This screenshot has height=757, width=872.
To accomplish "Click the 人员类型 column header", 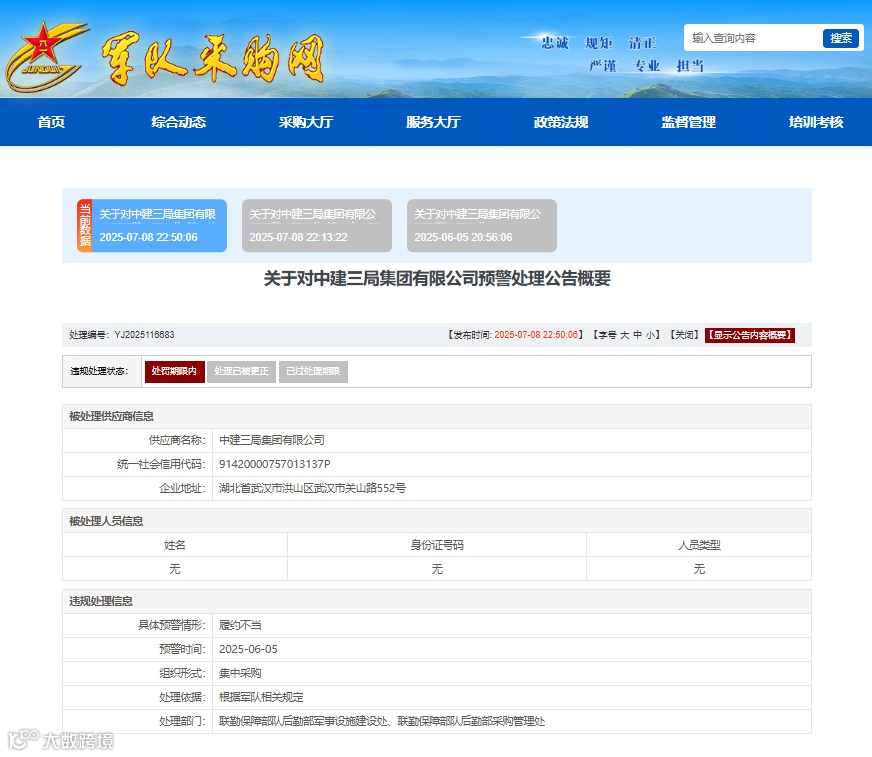I will pyautogui.click(x=699, y=545).
